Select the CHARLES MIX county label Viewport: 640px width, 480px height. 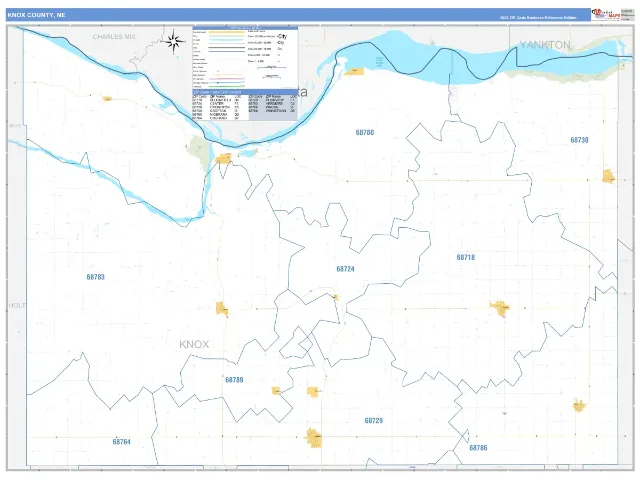coord(114,37)
